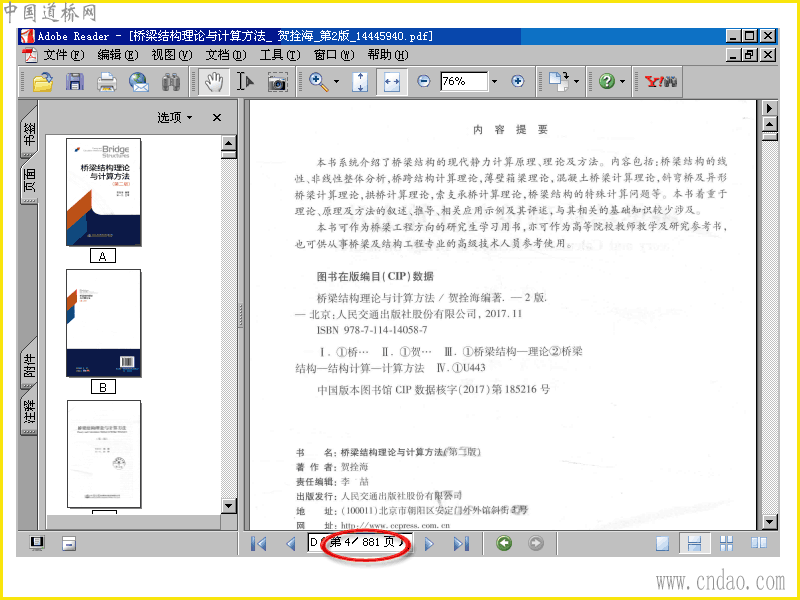
Task: Click the plus zoom in button
Action: coord(518,81)
